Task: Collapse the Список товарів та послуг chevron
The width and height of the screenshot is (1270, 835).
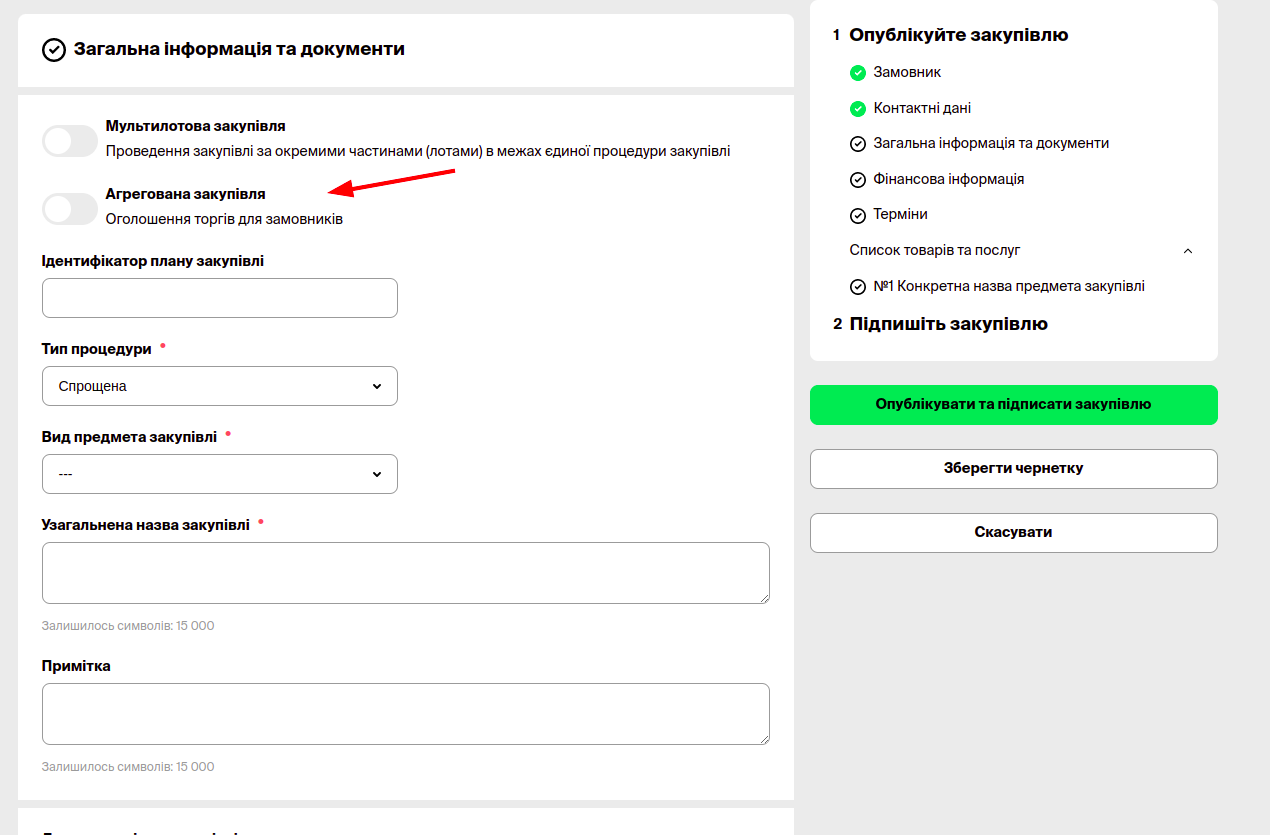Action: [1188, 251]
